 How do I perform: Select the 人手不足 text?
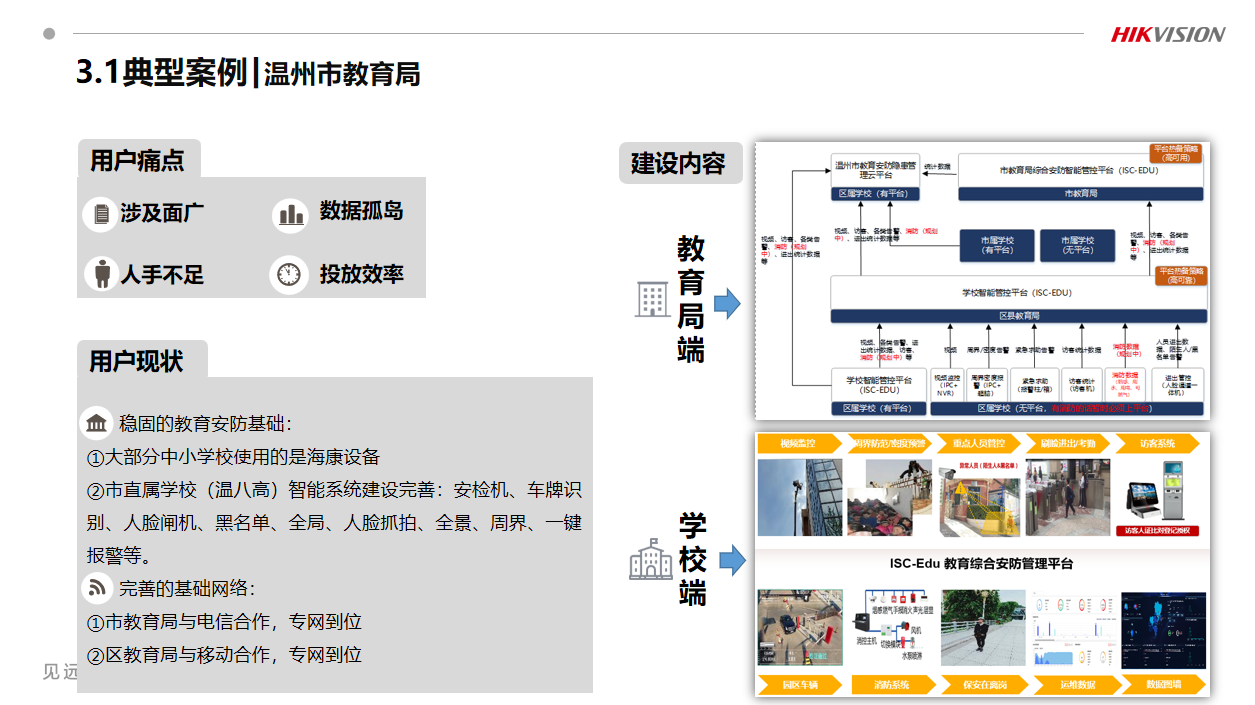[162, 274]
